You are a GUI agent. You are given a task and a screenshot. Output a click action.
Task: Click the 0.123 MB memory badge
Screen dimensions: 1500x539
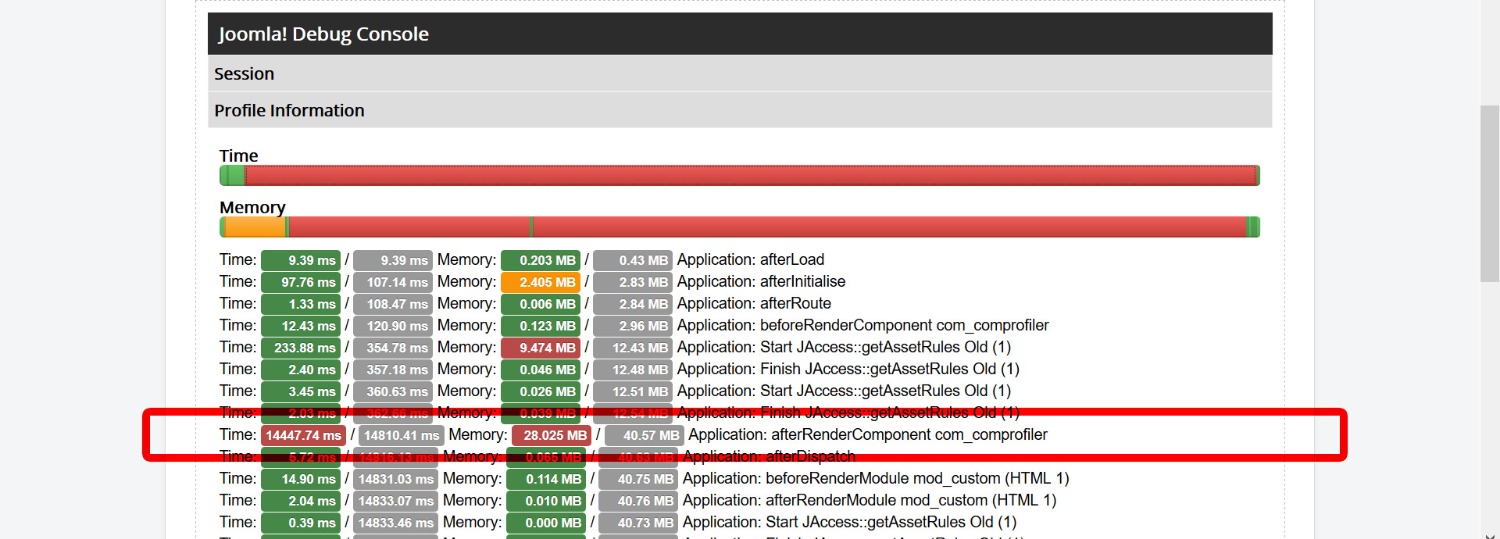click(x=541, y=326)
